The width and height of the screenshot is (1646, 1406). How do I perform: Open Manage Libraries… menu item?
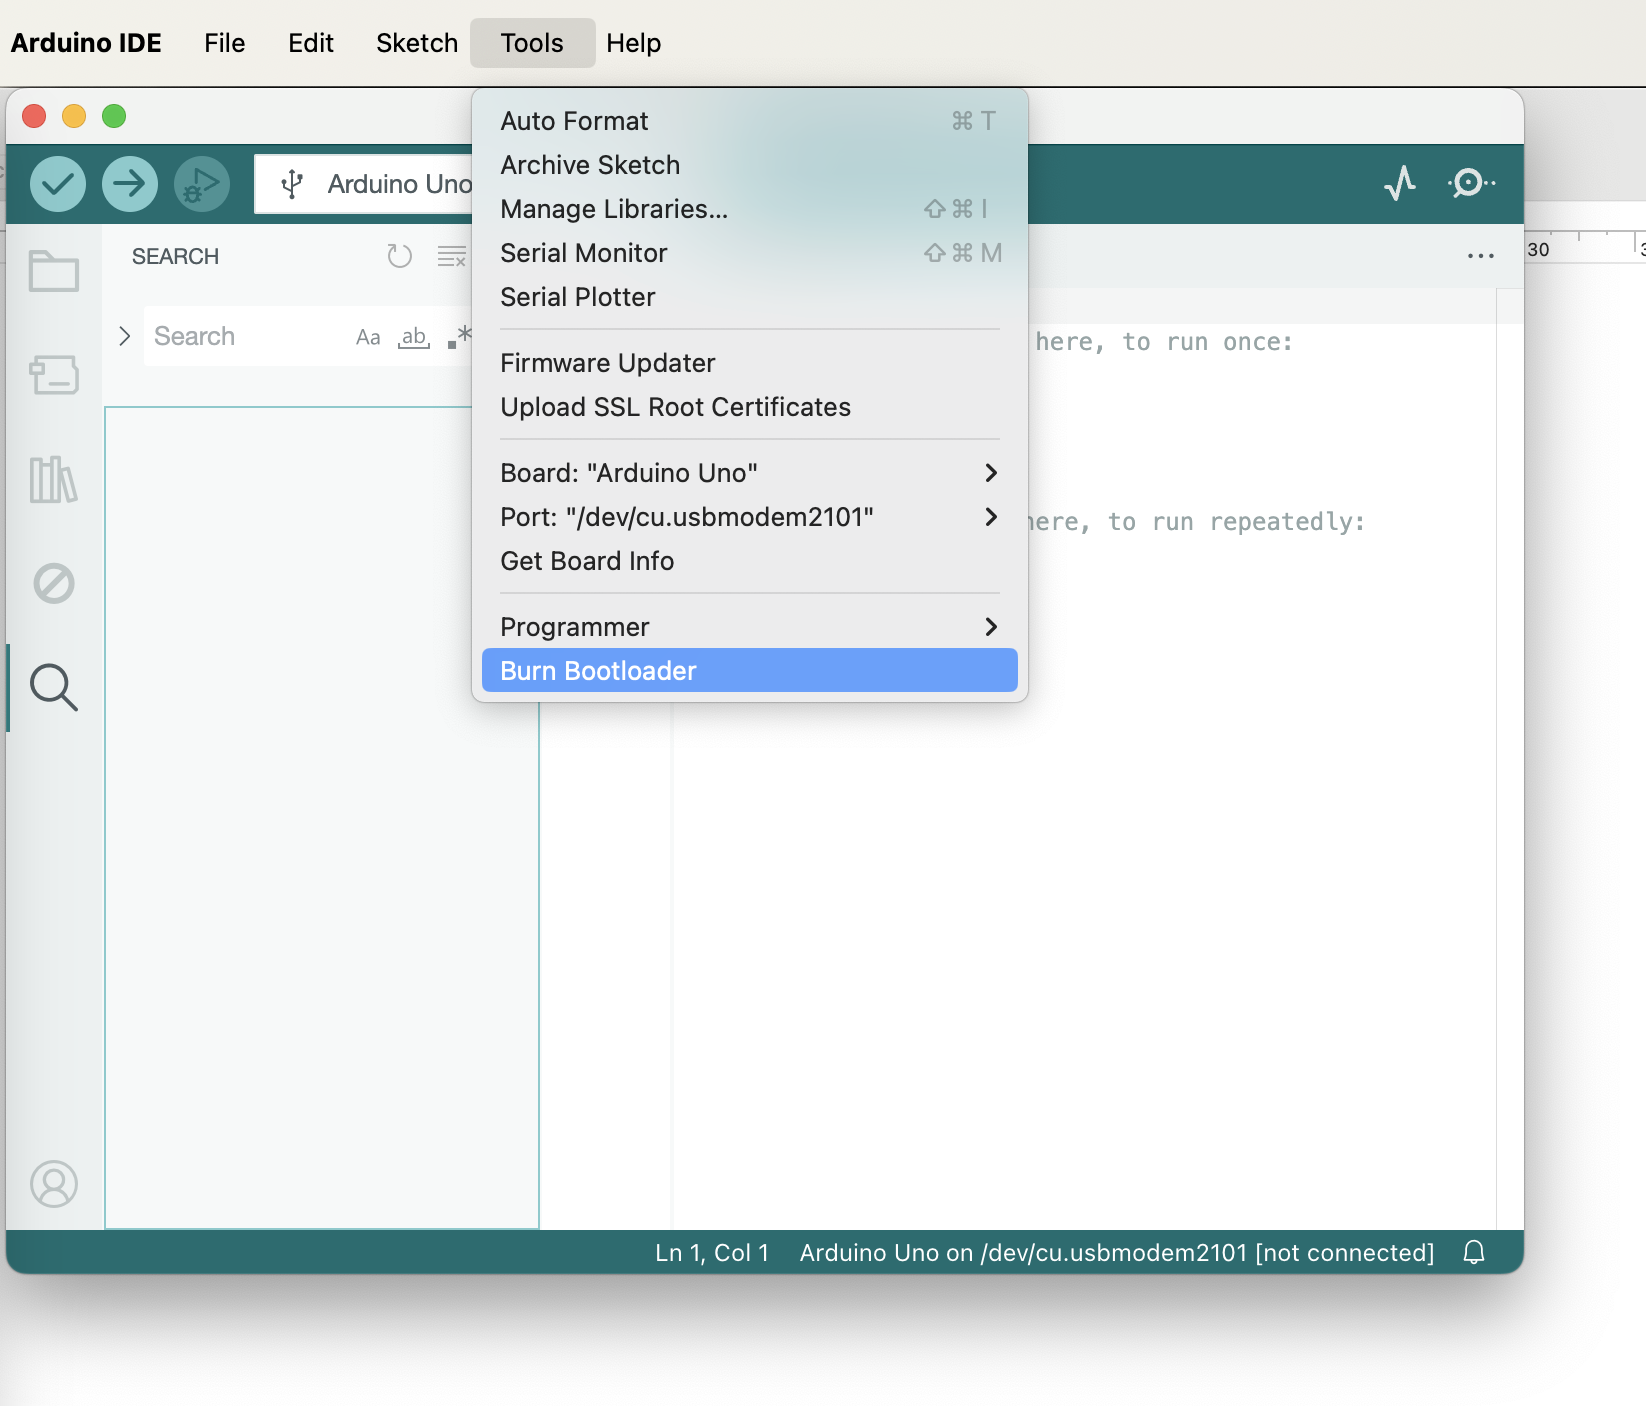[x=749, y=209]
